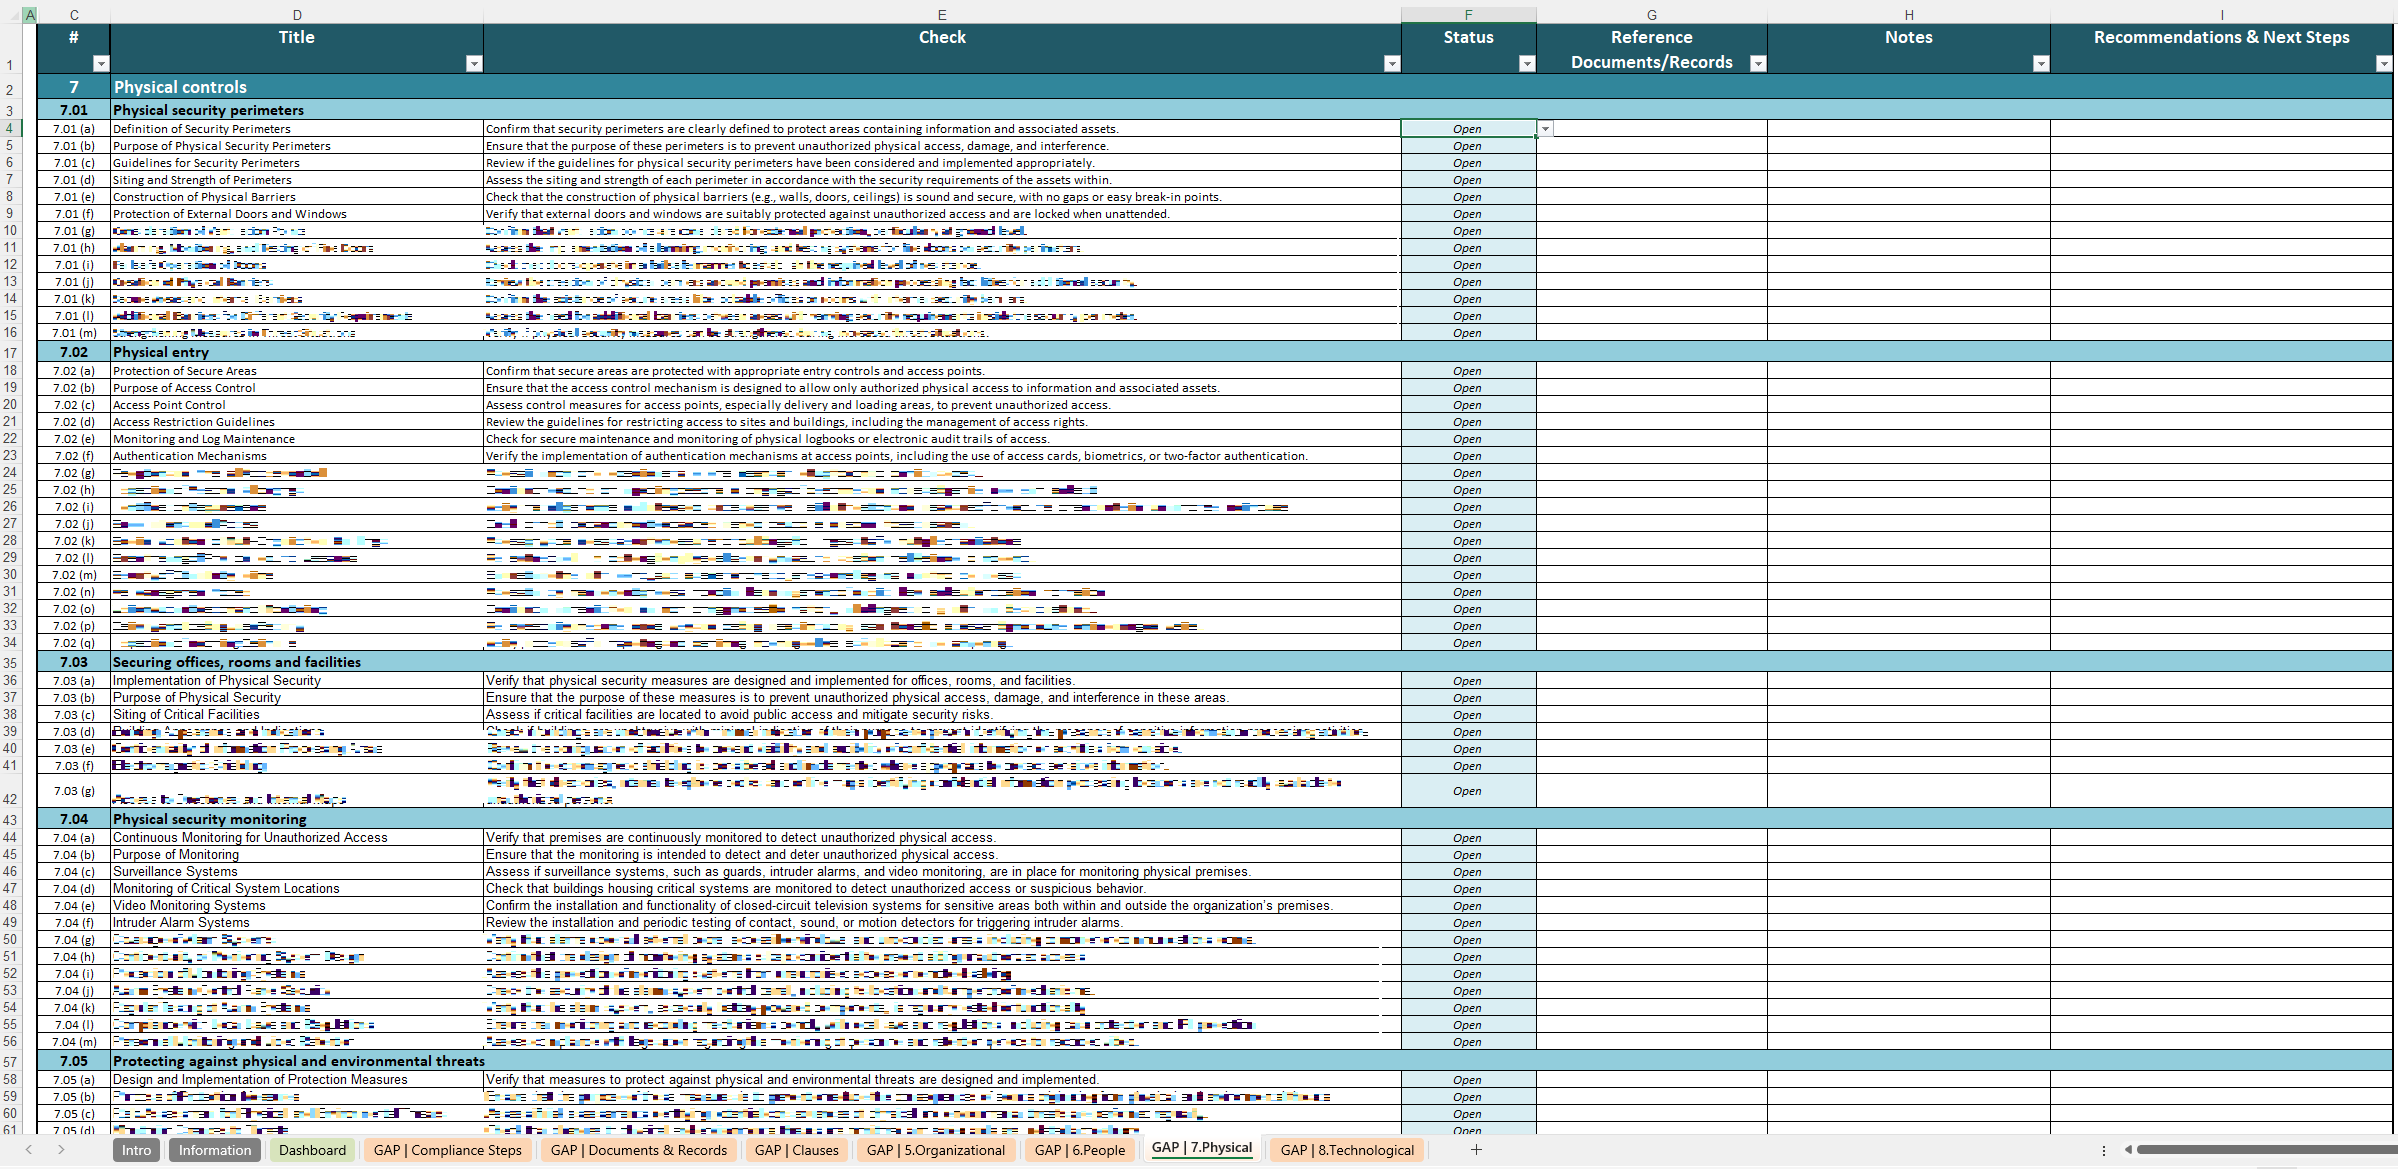This screenshot has height=1169, width=2398.
Task: Open the filter on the # column
Action: 102,63
